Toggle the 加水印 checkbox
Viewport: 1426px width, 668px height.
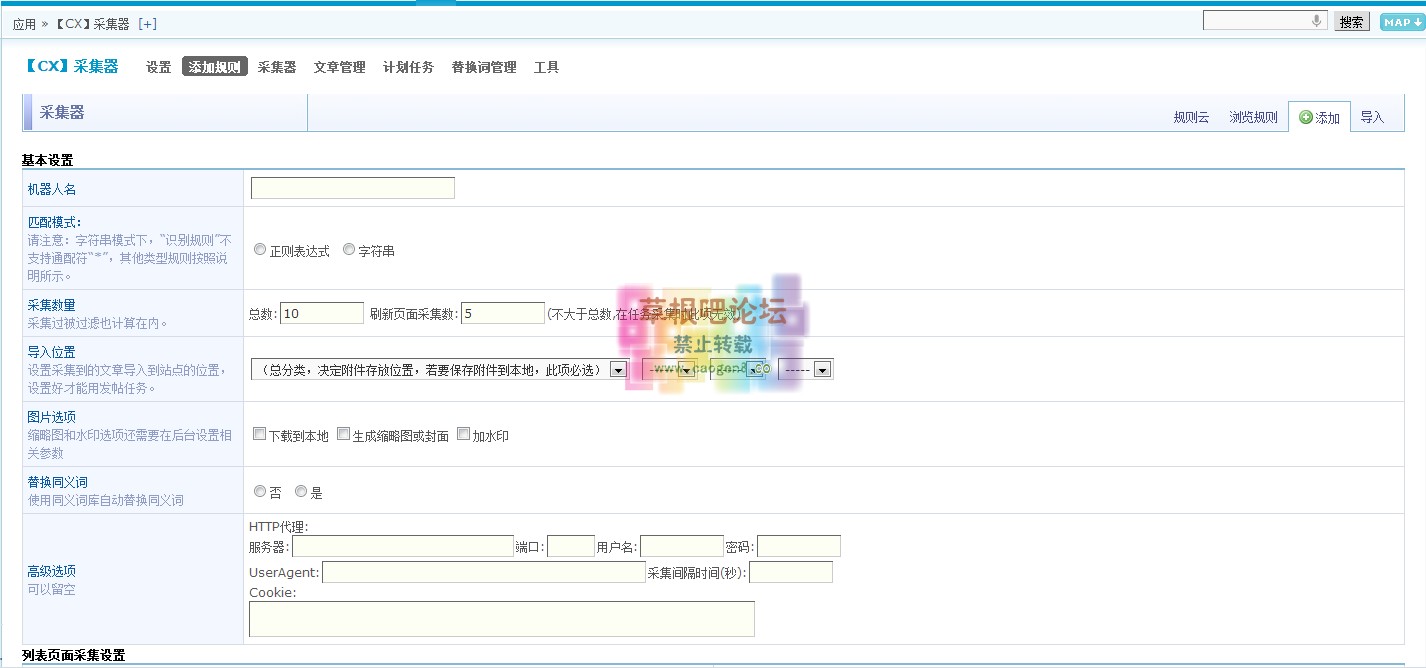click(x=463, y=434)
